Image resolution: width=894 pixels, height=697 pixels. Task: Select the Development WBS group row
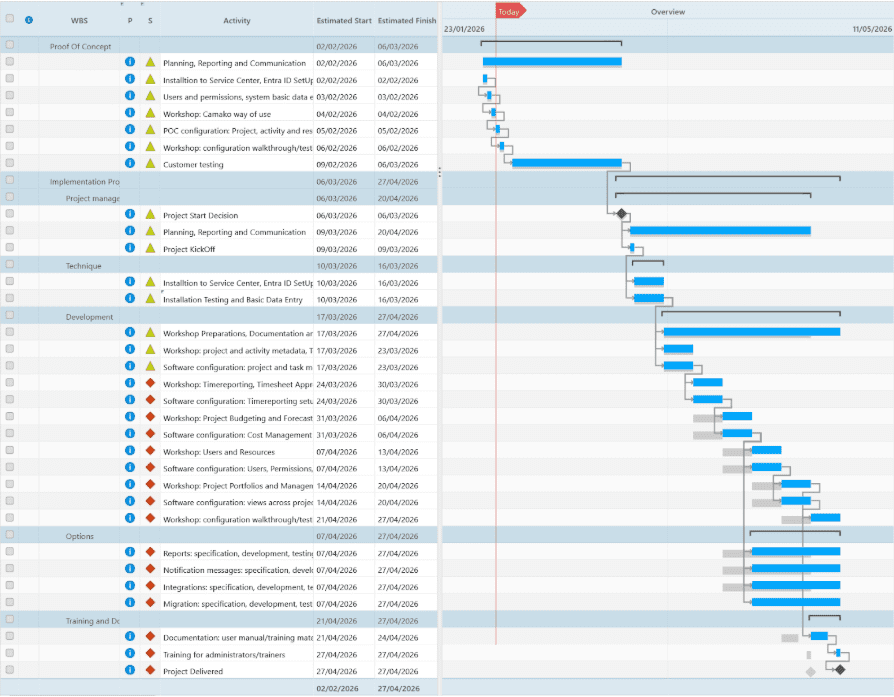coord(89,317)
